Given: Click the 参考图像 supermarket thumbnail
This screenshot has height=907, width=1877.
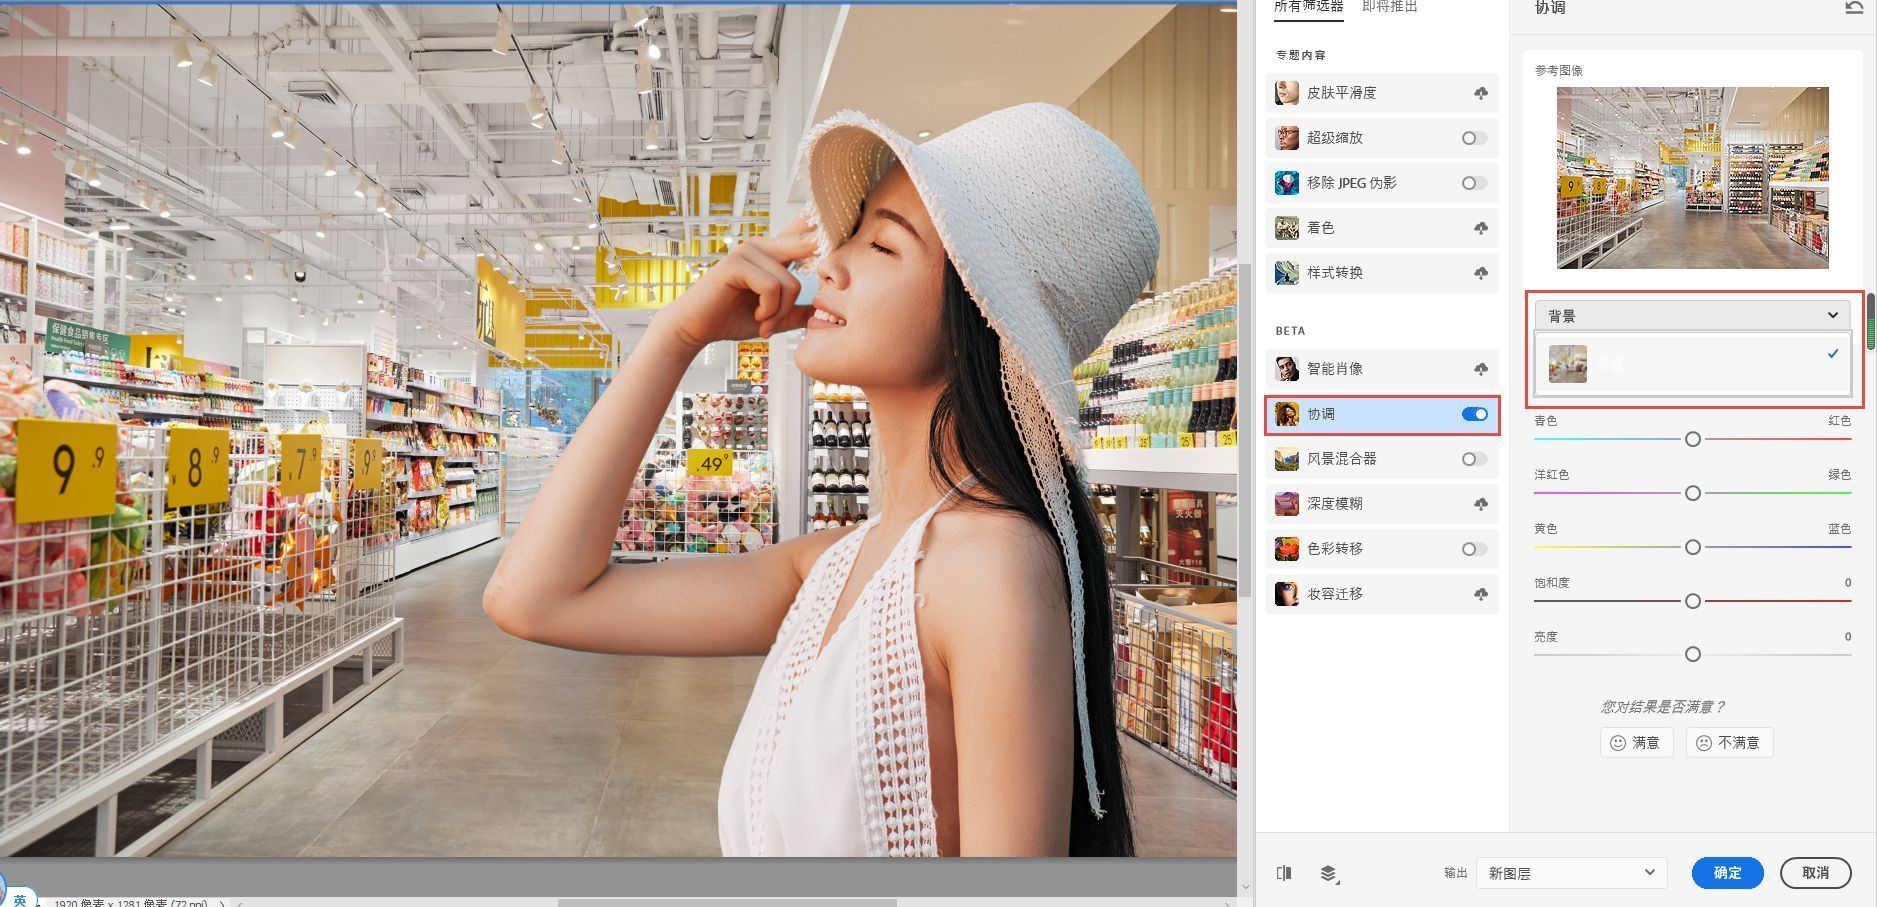Looking at the screenshot, I should [1691, 177].
